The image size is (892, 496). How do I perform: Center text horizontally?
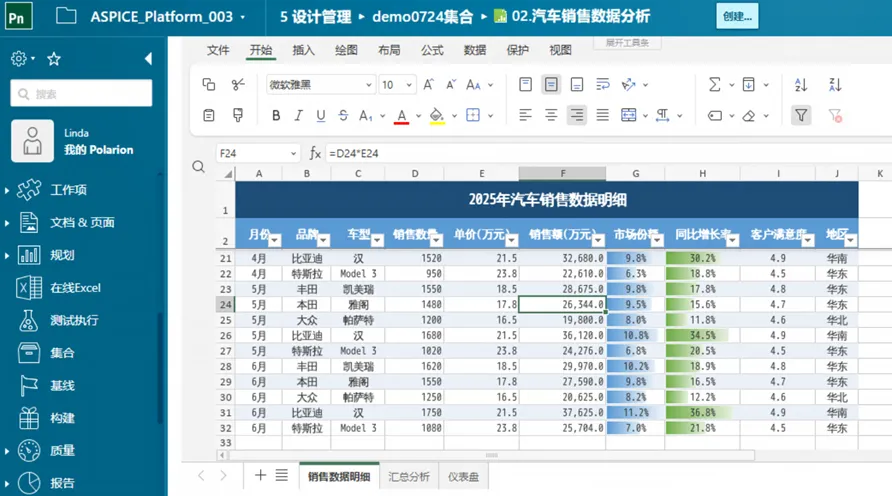(551, 115)
